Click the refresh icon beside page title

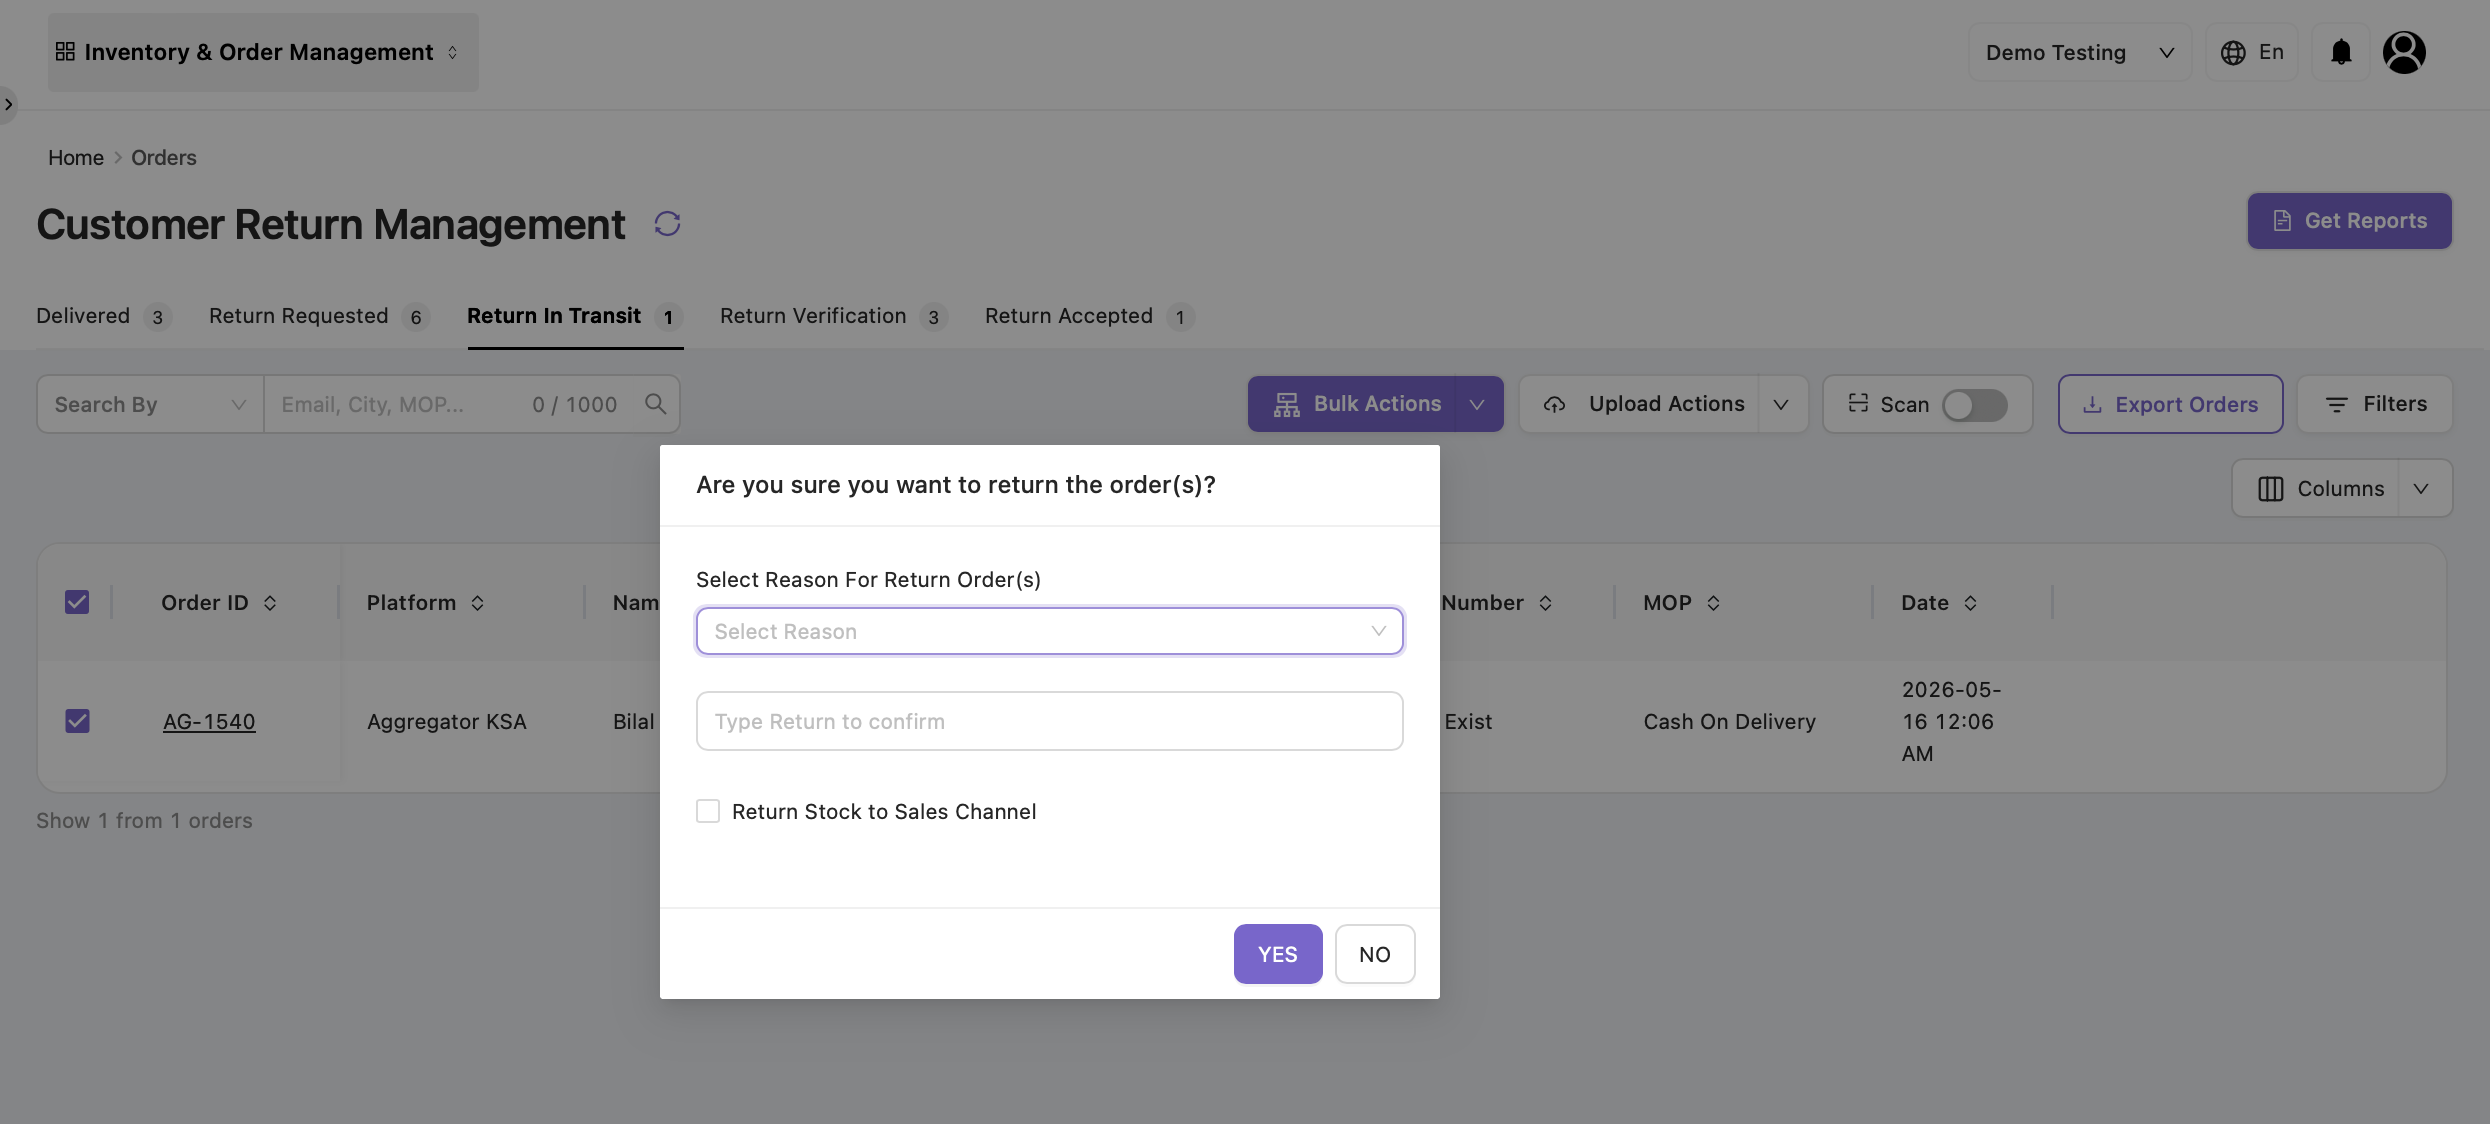[x=667, y=224]
